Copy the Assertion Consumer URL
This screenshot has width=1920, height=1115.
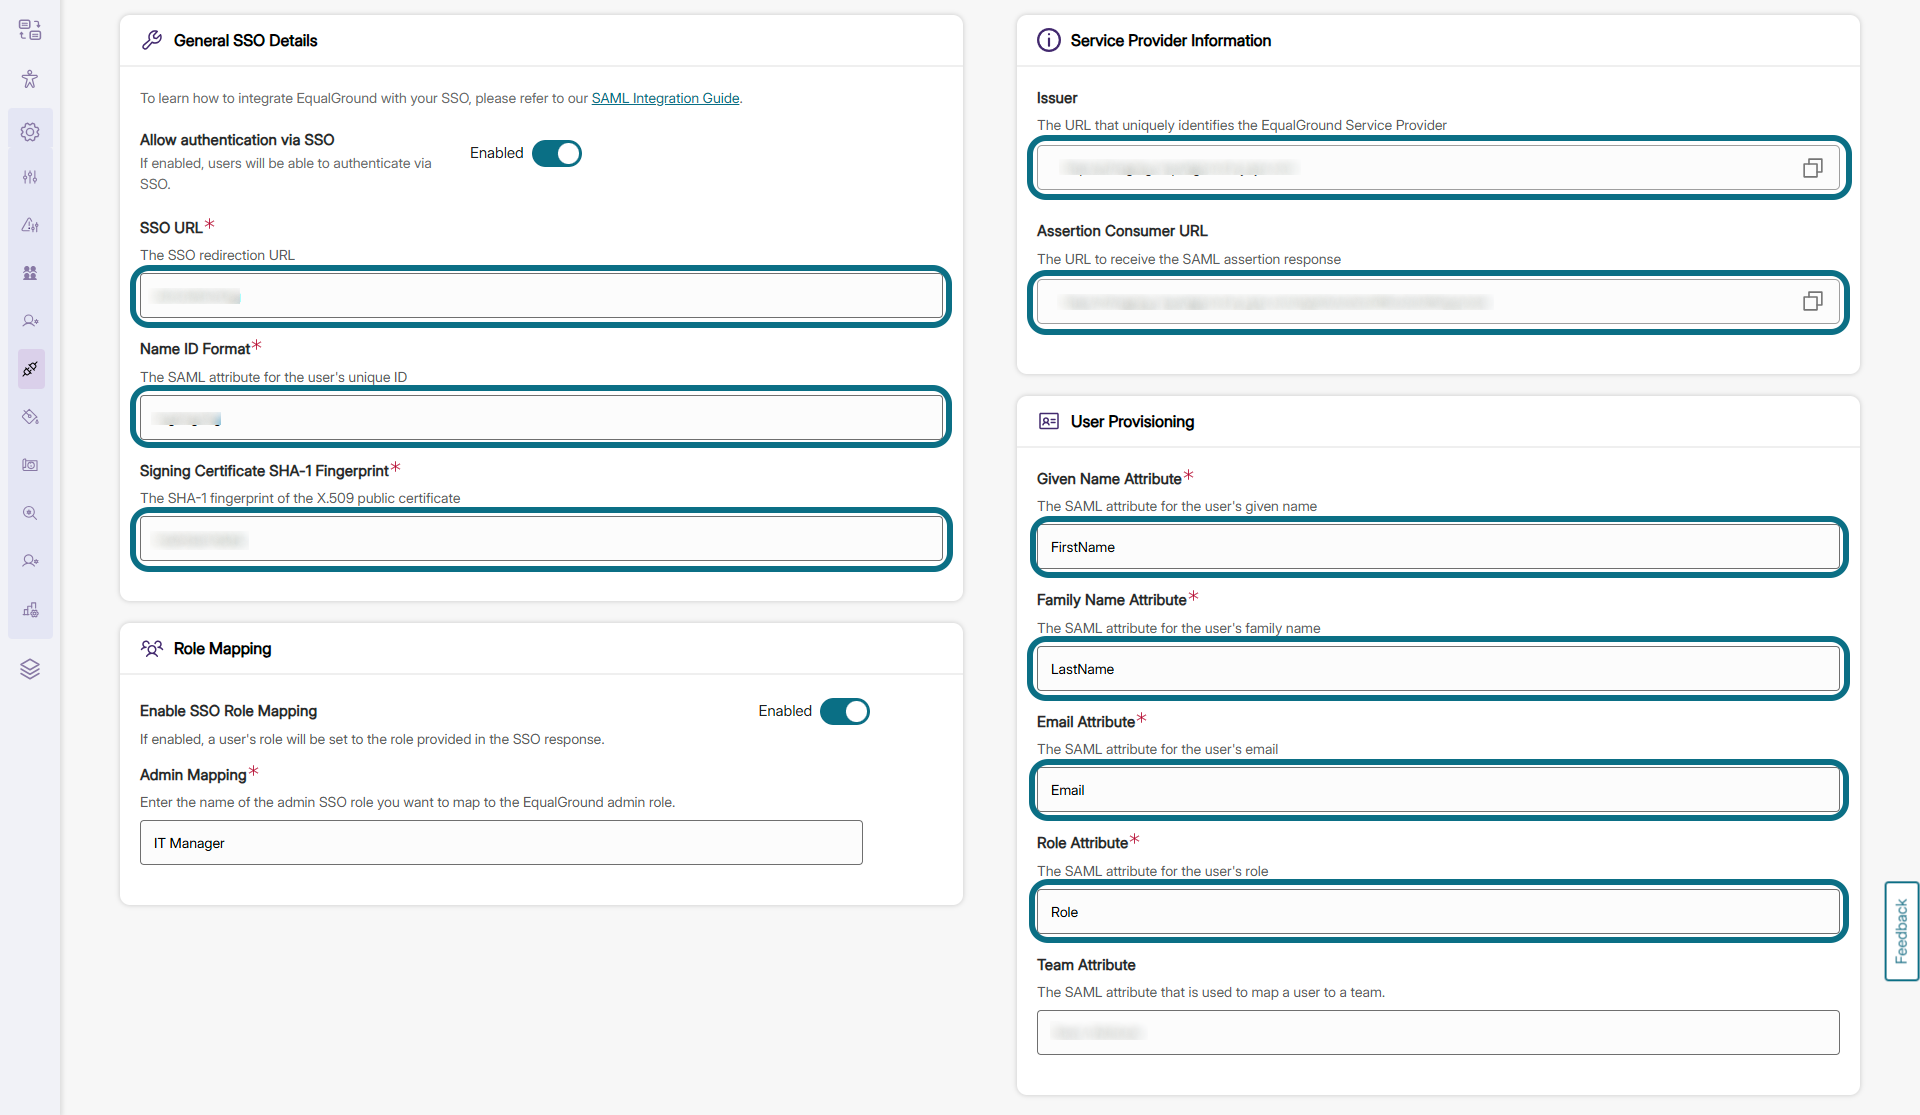point(1812,301)
